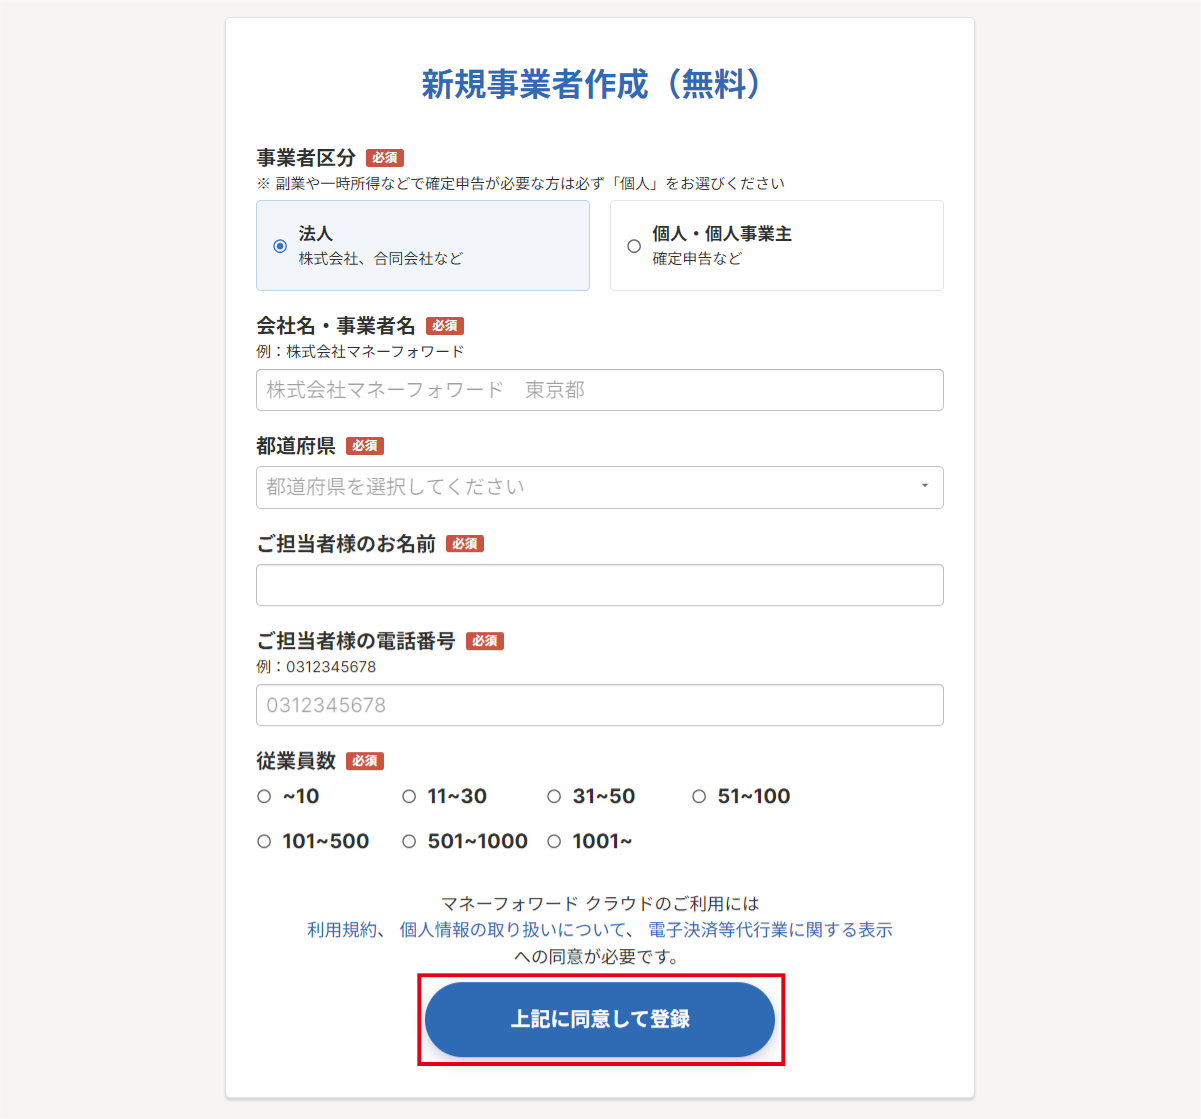Click the dropdown arrow in 都道府県 field
1201x1119 pixels.
point(925,486)
